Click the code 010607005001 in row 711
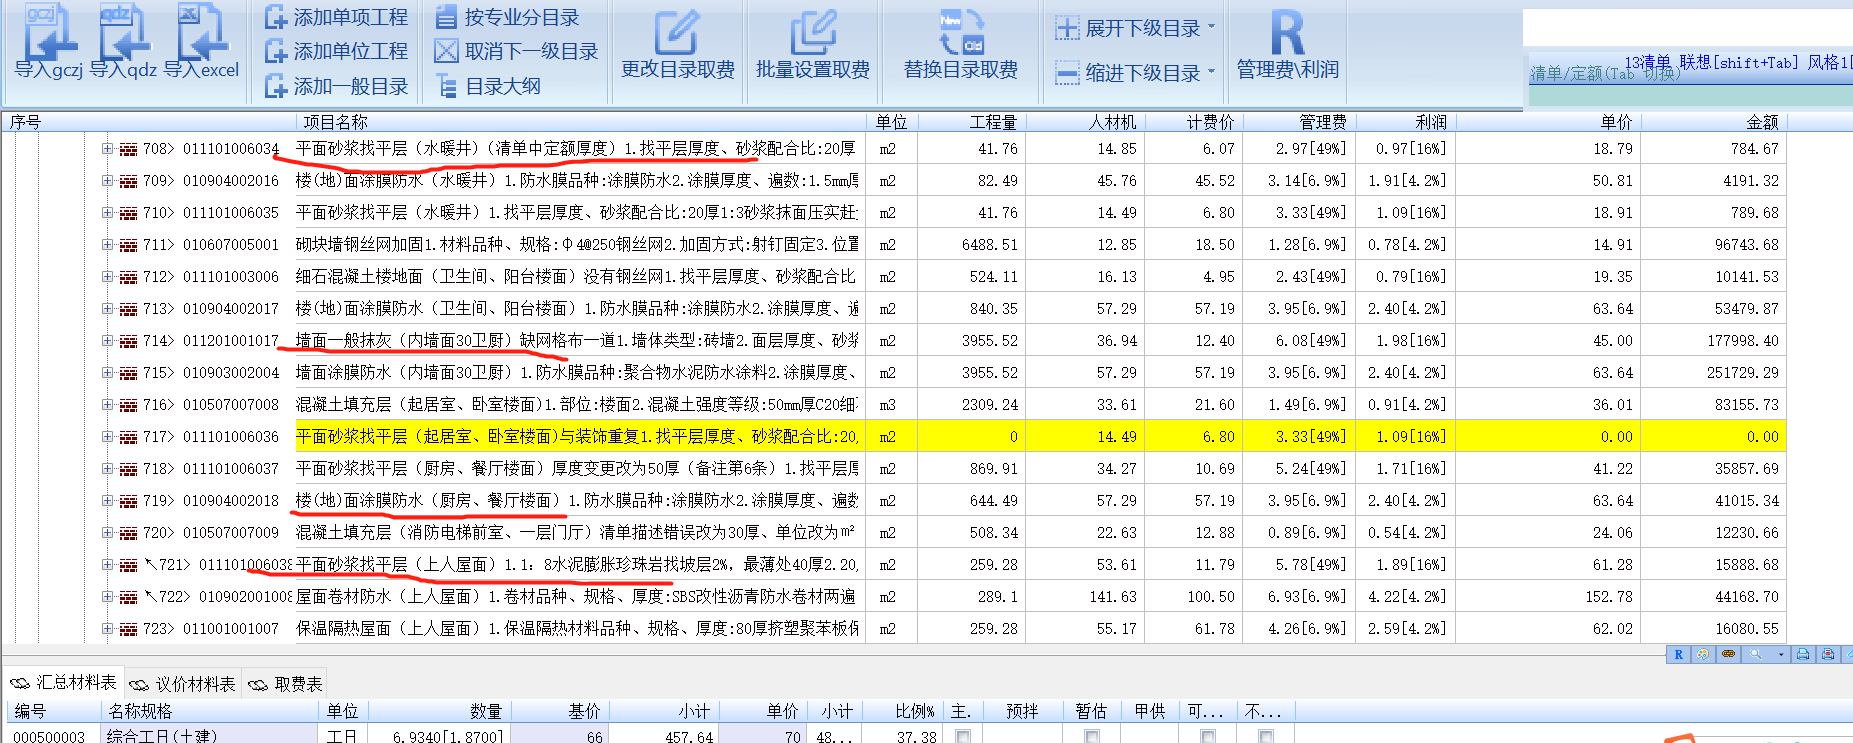Viewport: 1853px width, 743px height. click(231, 245)
